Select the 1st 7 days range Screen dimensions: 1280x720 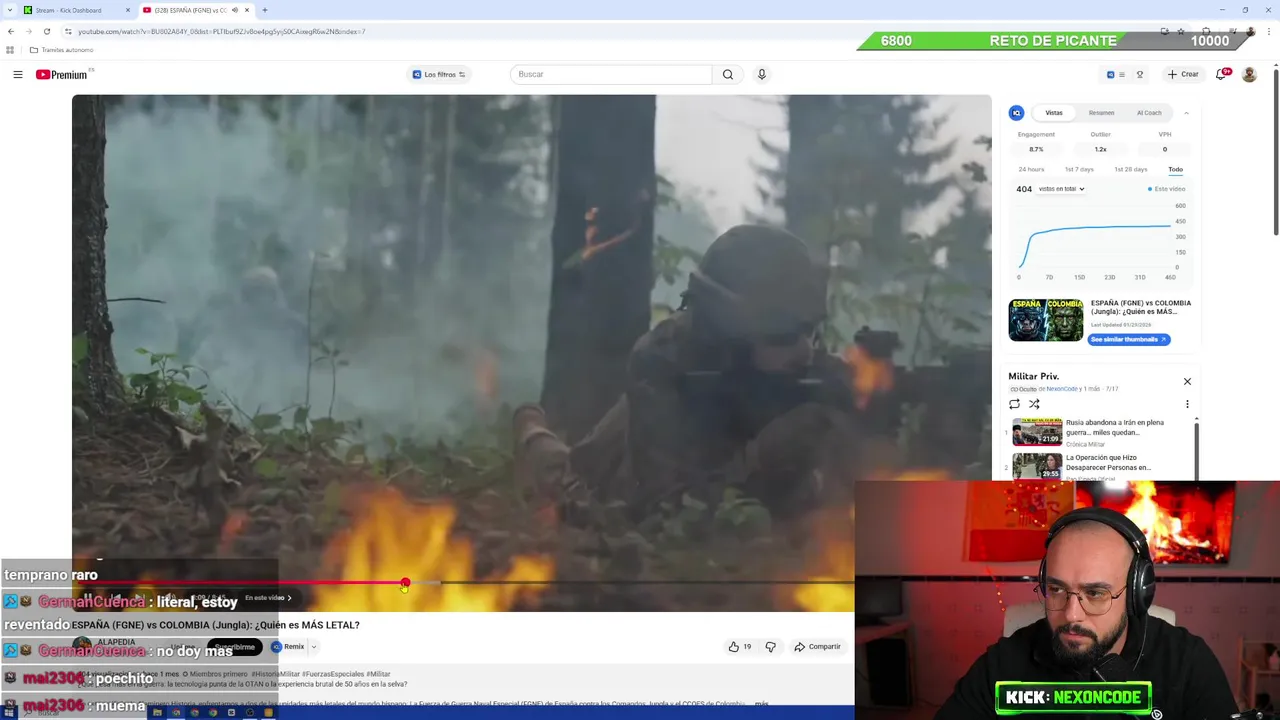point(1079,169)
